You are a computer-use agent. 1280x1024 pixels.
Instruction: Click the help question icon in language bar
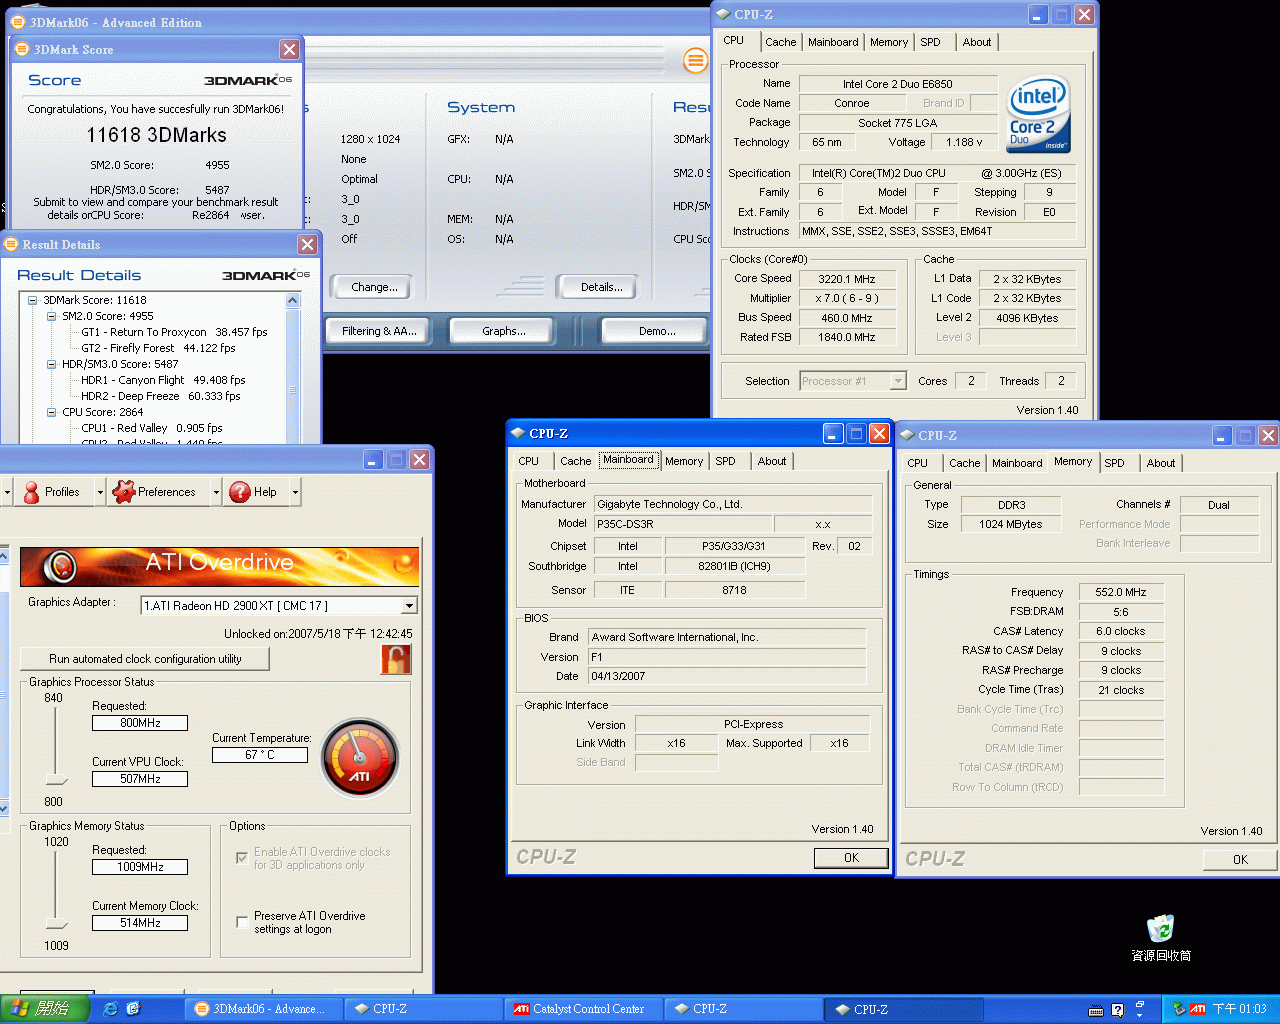pyautogui.click(x=1117, y=1010)
